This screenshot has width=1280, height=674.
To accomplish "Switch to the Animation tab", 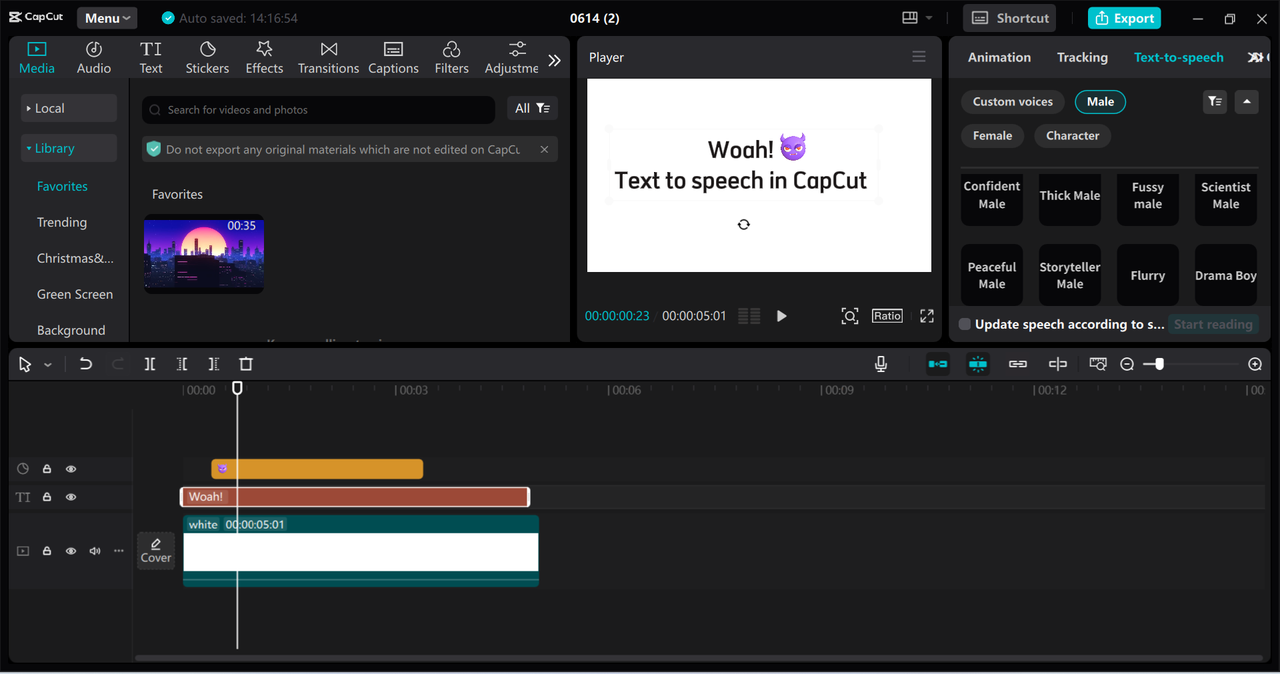I will [999, 57].
